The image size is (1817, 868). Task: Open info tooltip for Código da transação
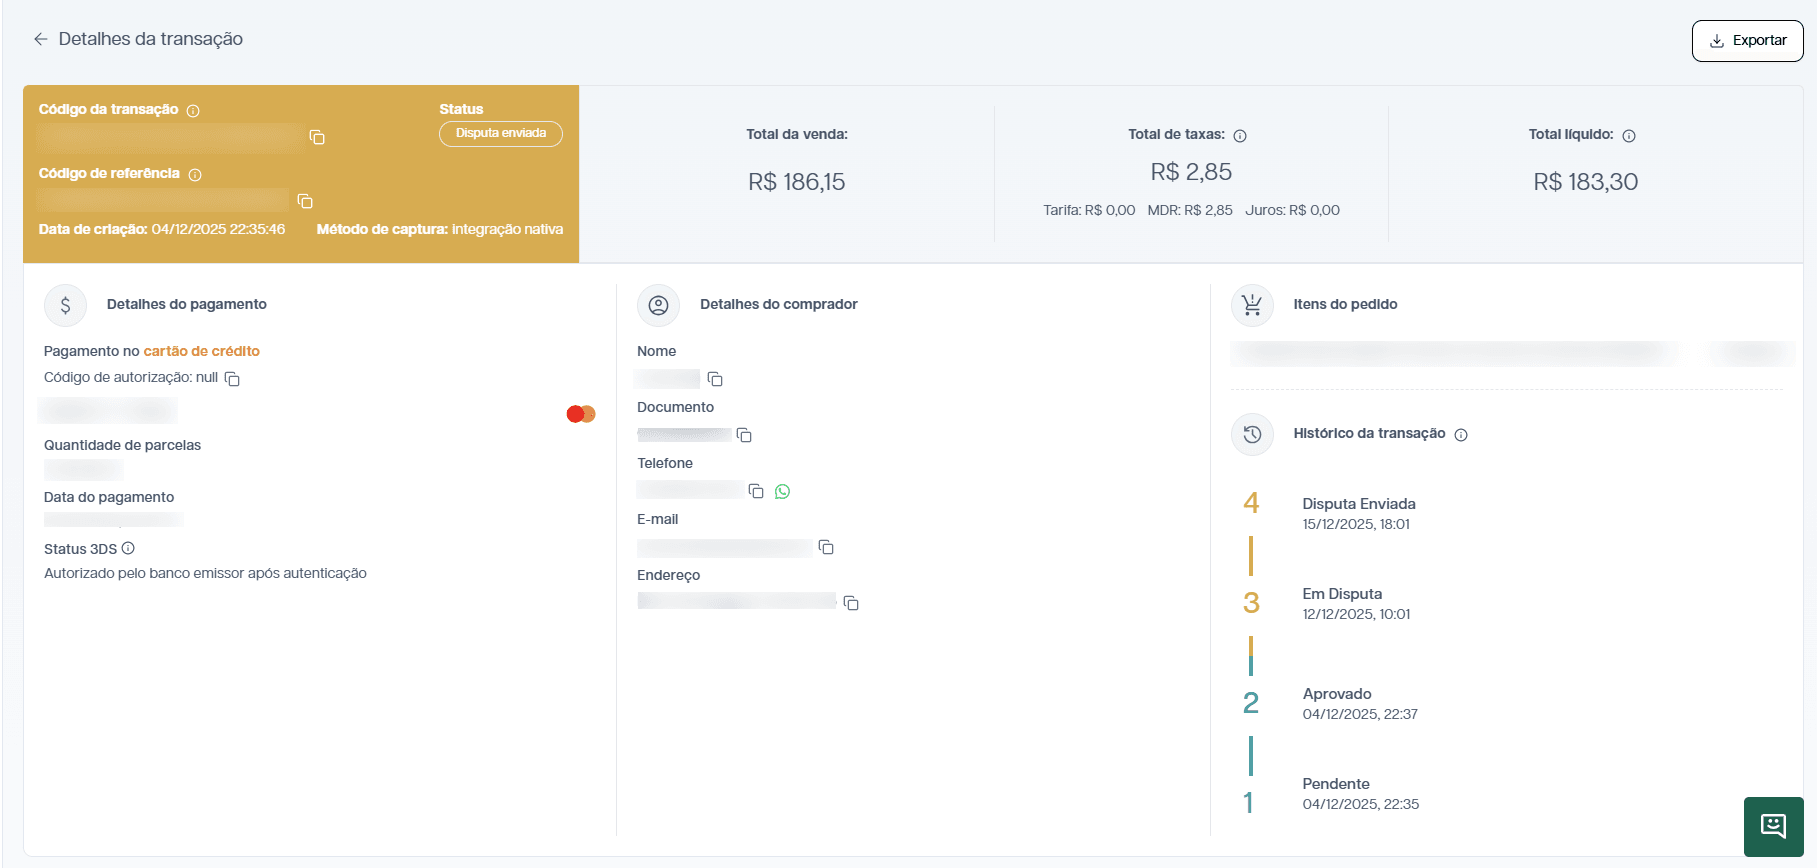click(x=193, y=111)
